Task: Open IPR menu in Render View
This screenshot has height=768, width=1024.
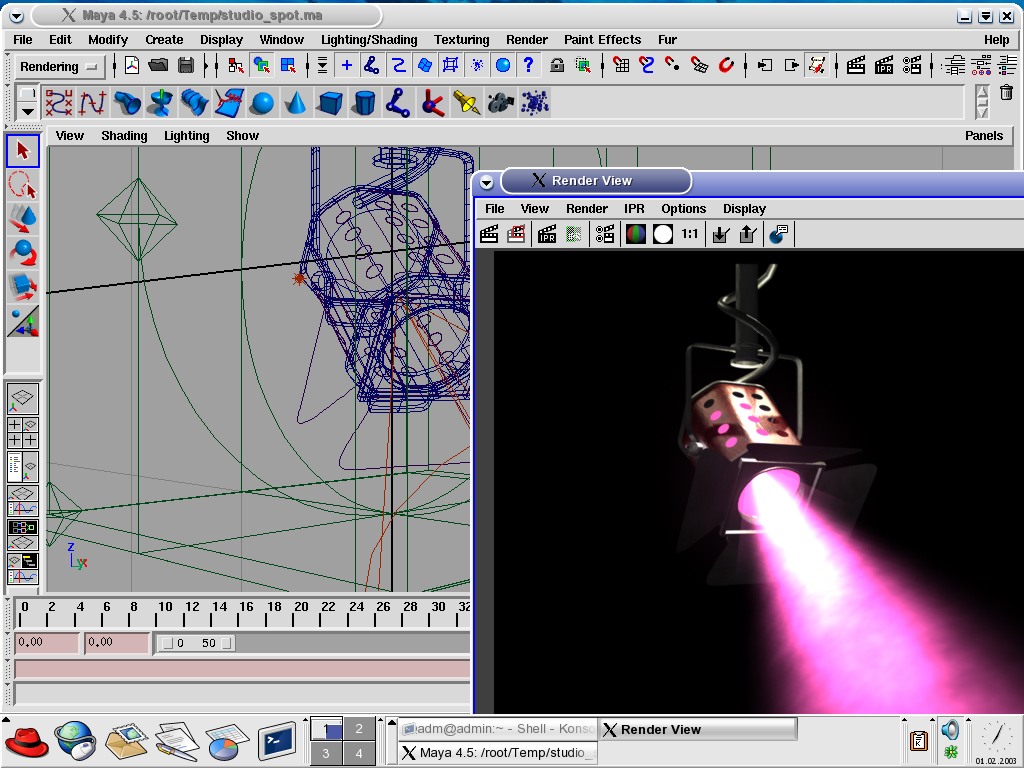Action: pyautogui.click(x=634, y=209)
